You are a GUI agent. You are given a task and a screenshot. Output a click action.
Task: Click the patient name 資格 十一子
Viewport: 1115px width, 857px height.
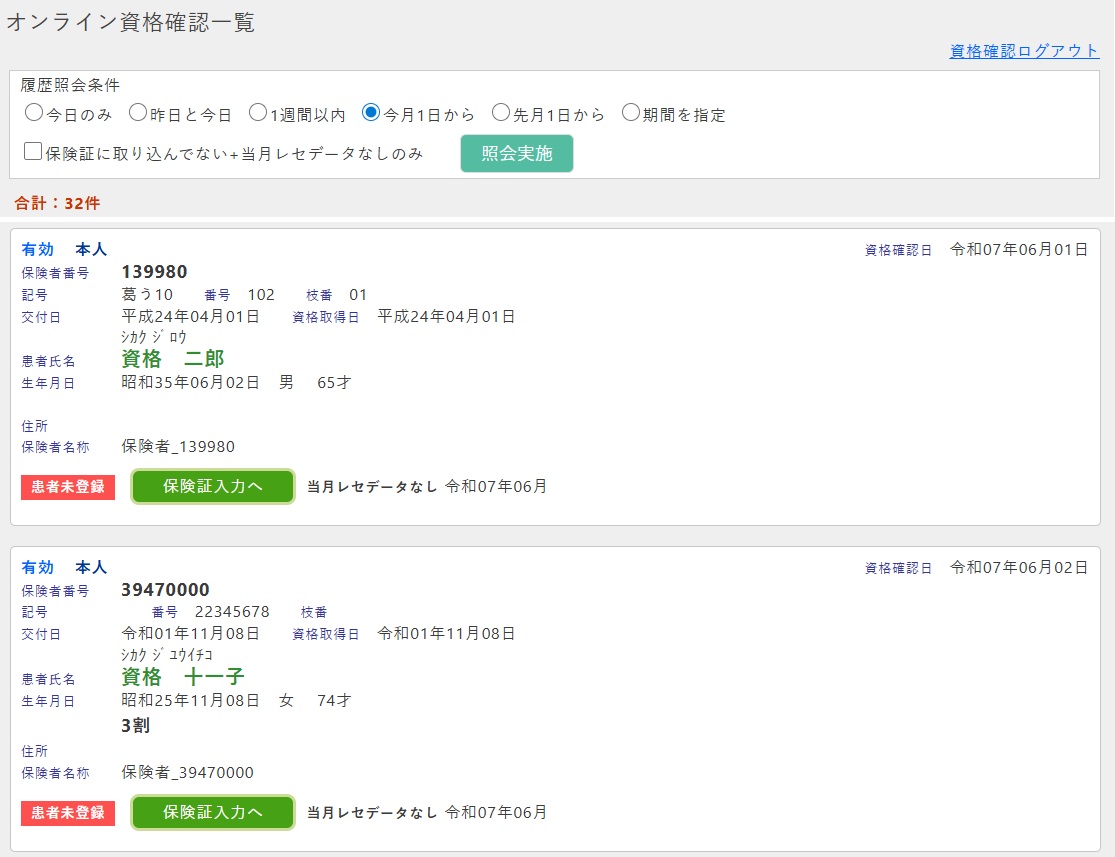pos(183,677)
